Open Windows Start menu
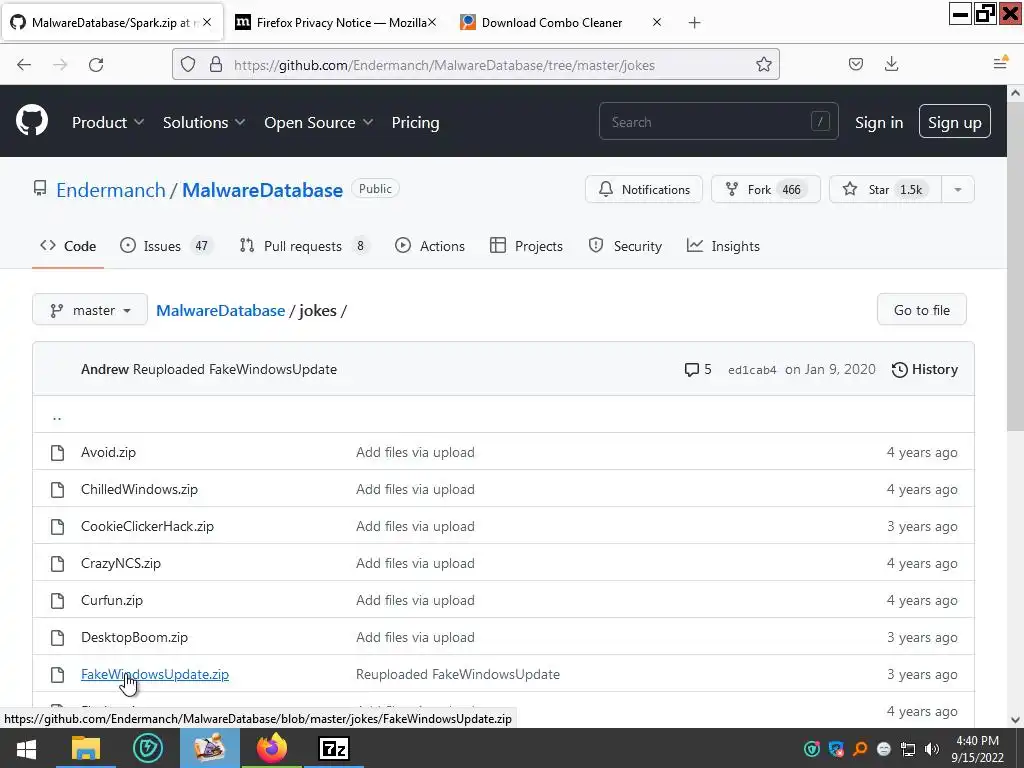The width and height of the screenshot is (1024, 768). tap(26, 748)
